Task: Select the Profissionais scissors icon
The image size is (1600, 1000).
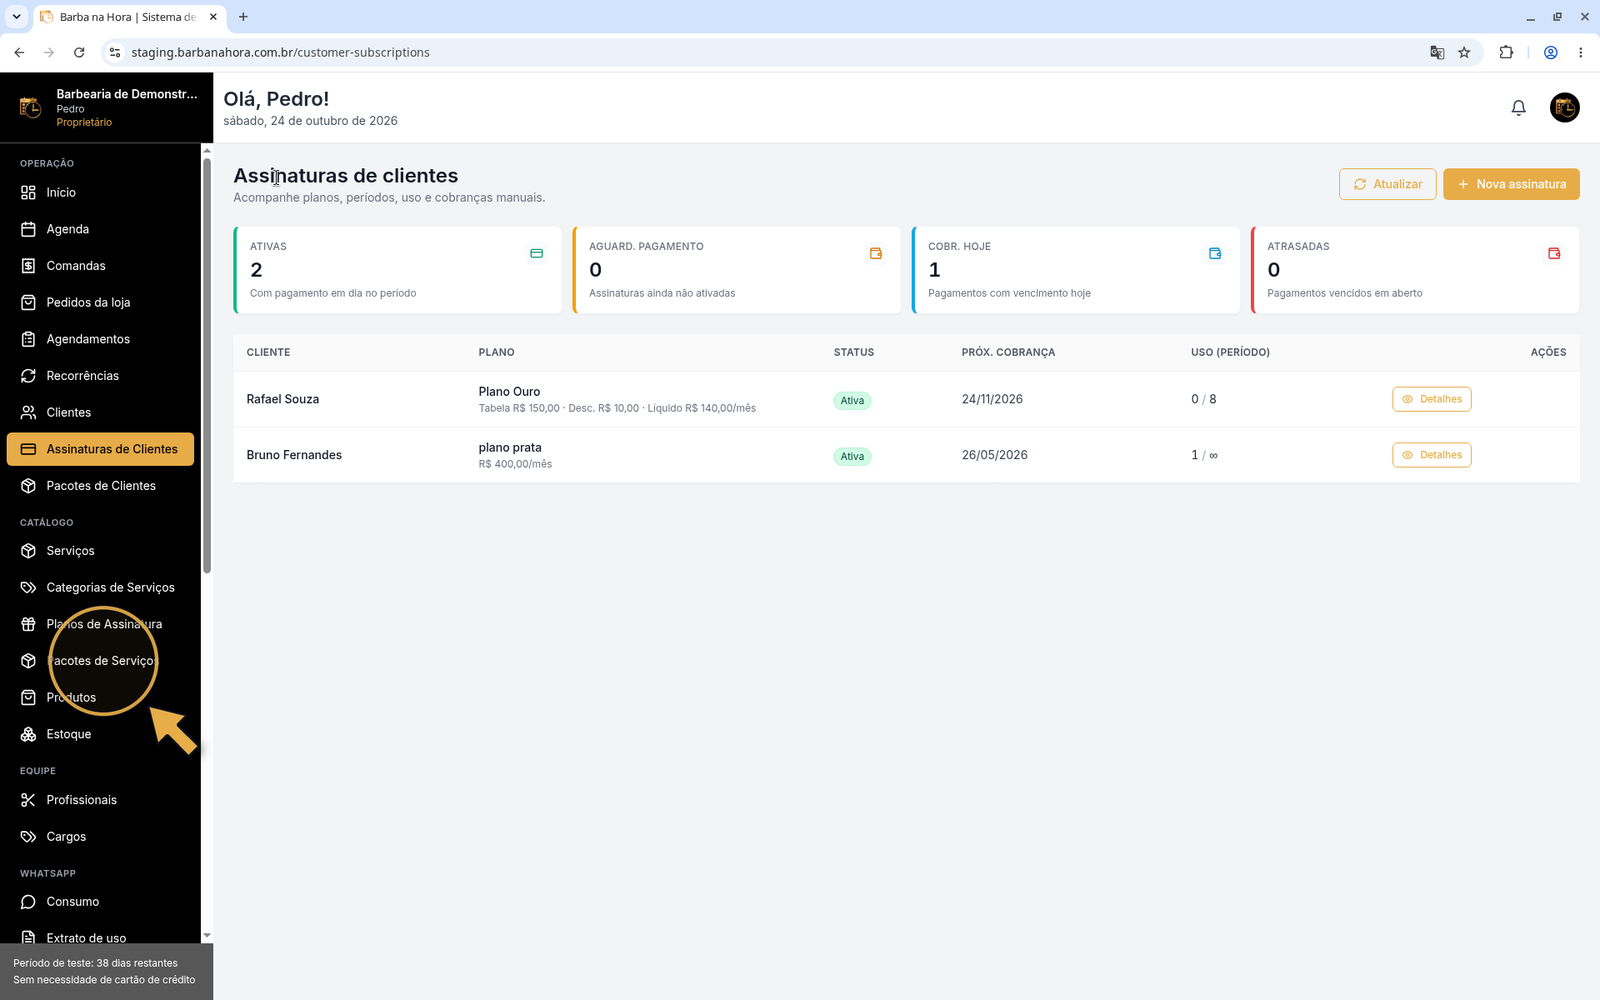Action: coord(28,800)
